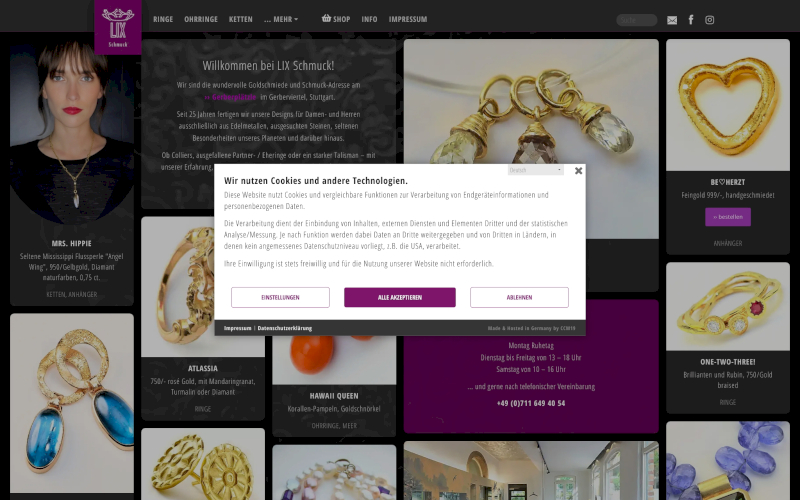Viewport: 800px width, 500px height.
Task: Open cookie Einstellungen button
Action: (280, 297)
